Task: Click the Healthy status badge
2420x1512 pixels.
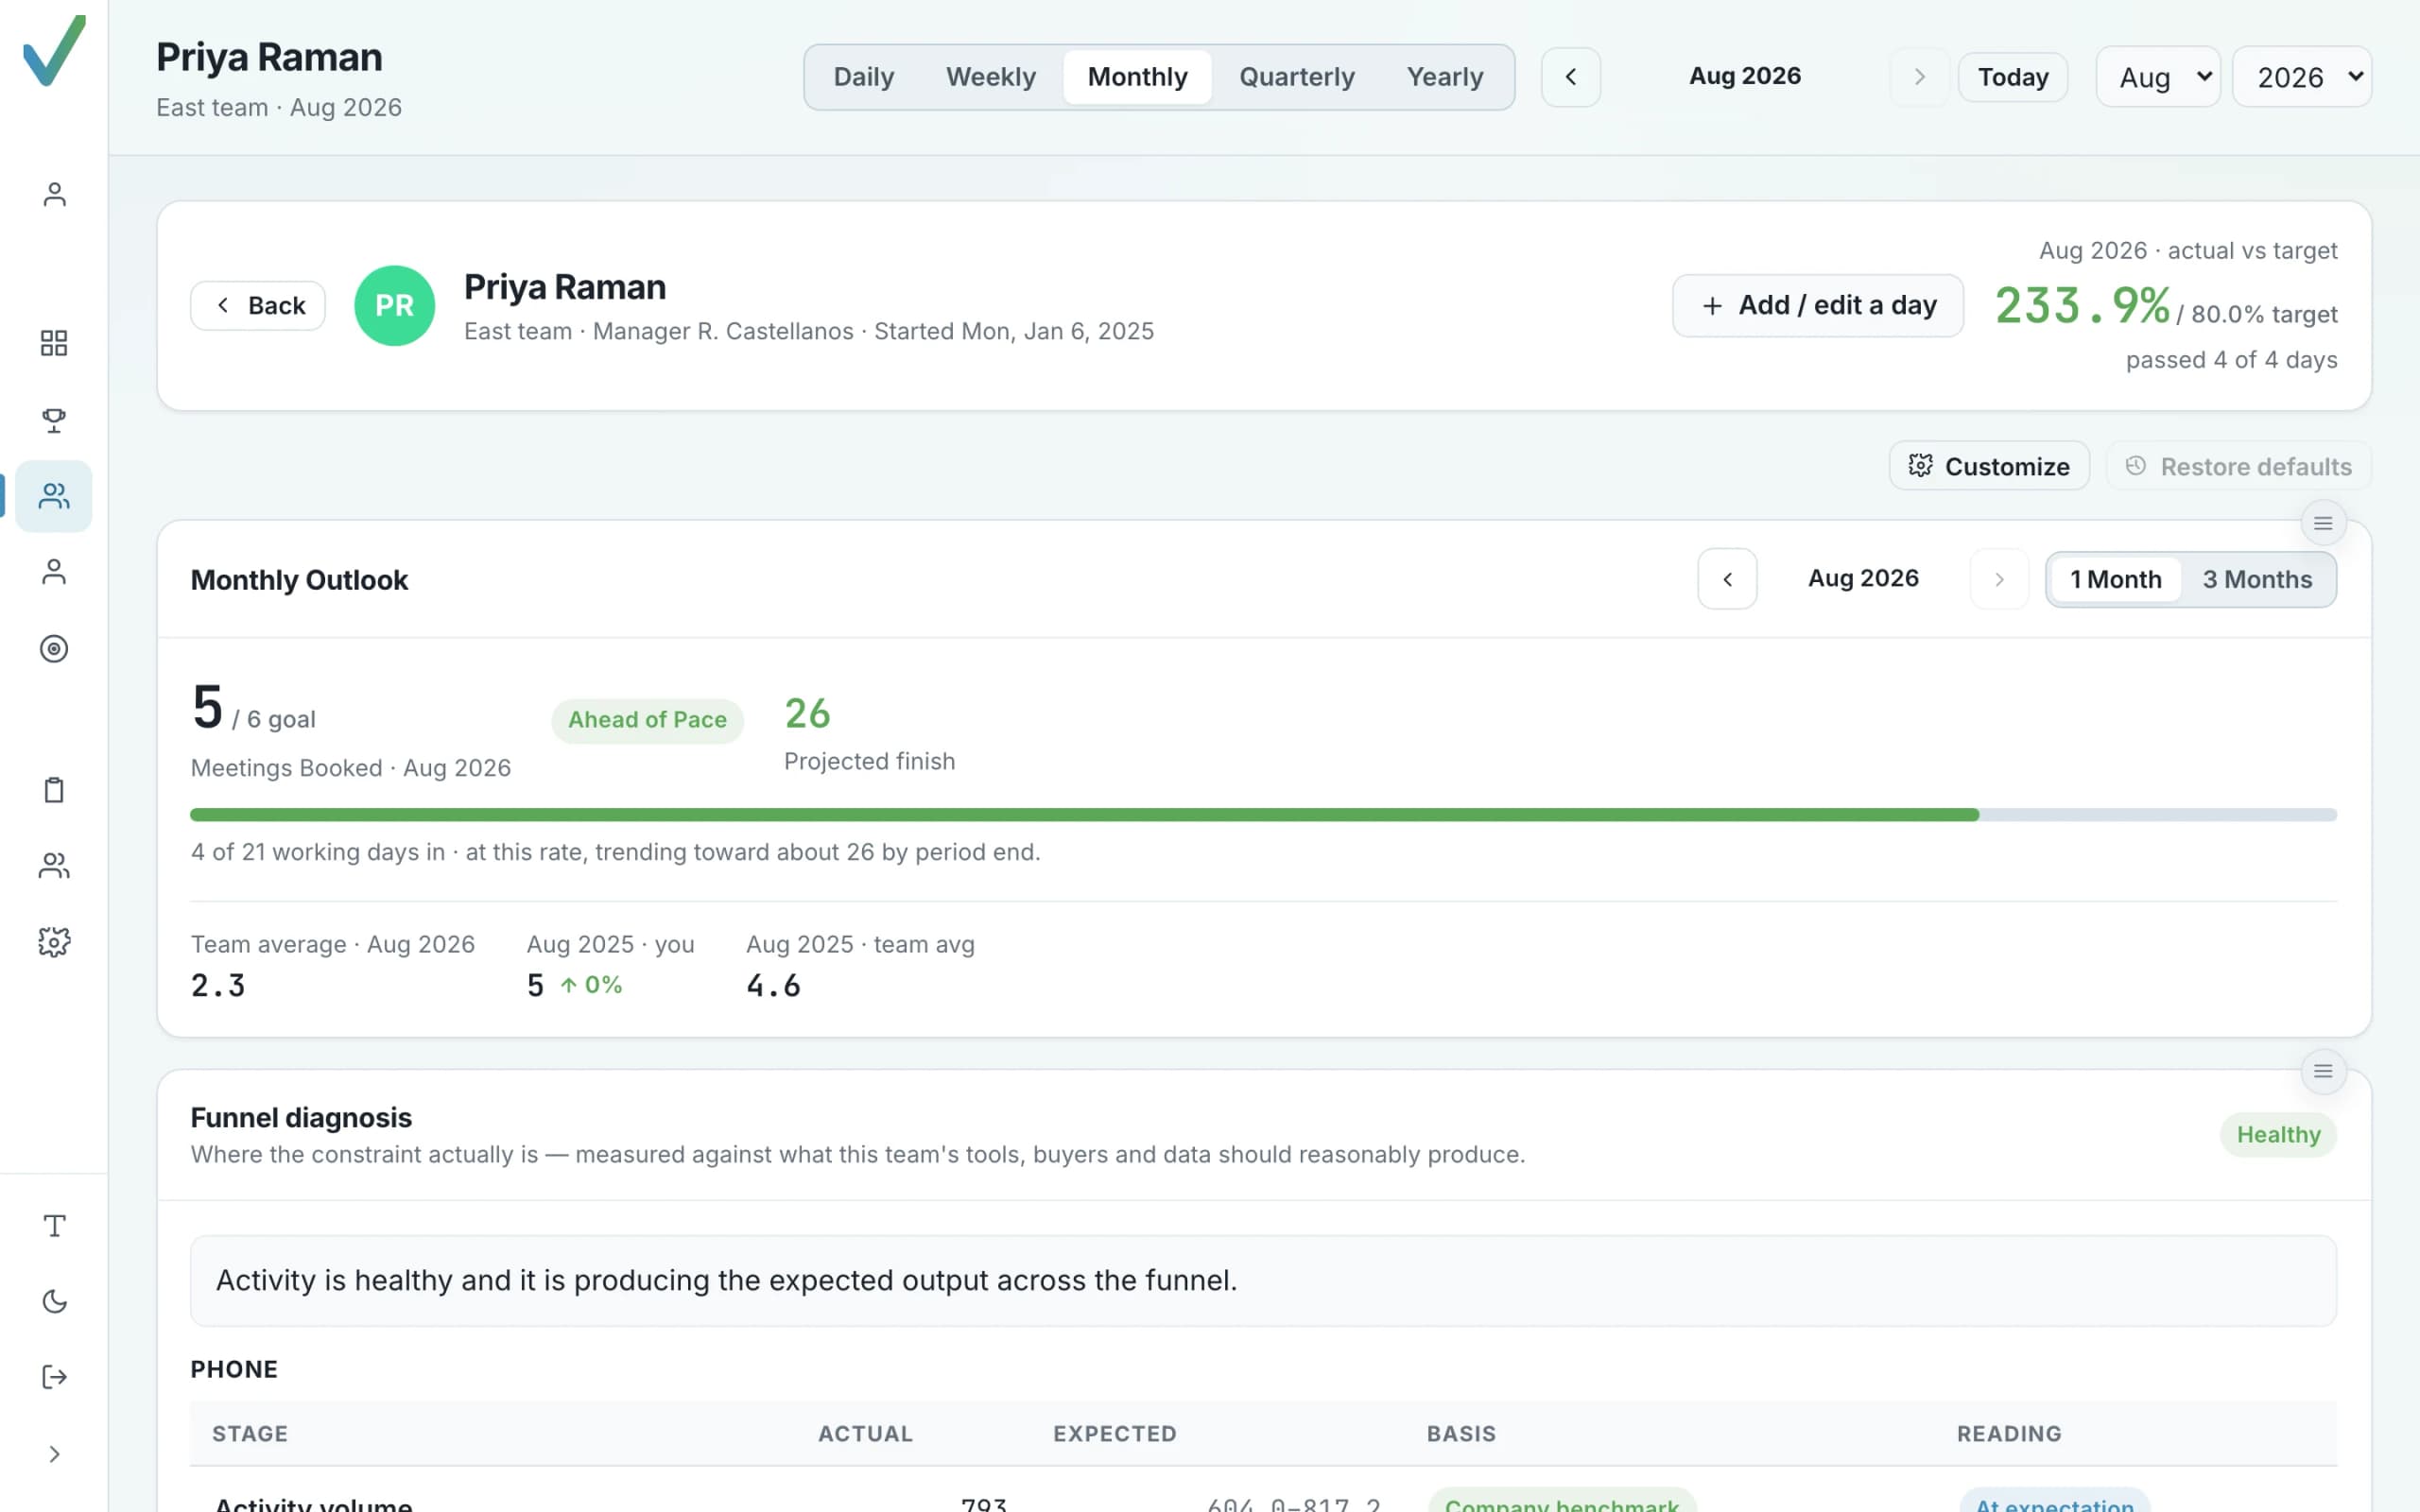Action: 2278,1135
